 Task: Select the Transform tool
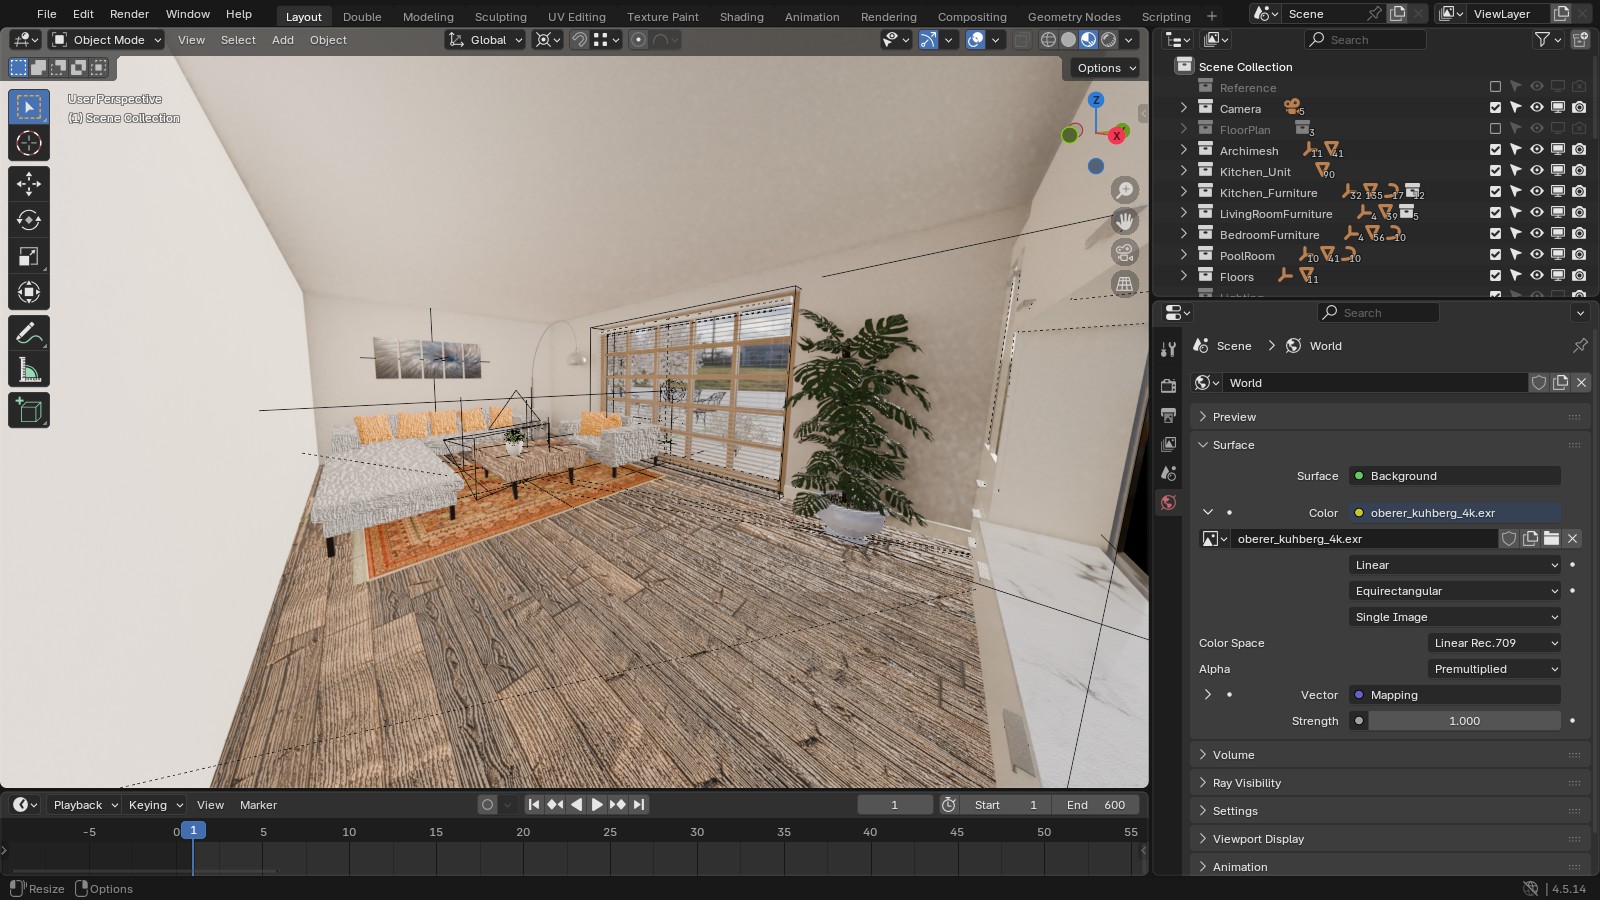coord(29,292)
